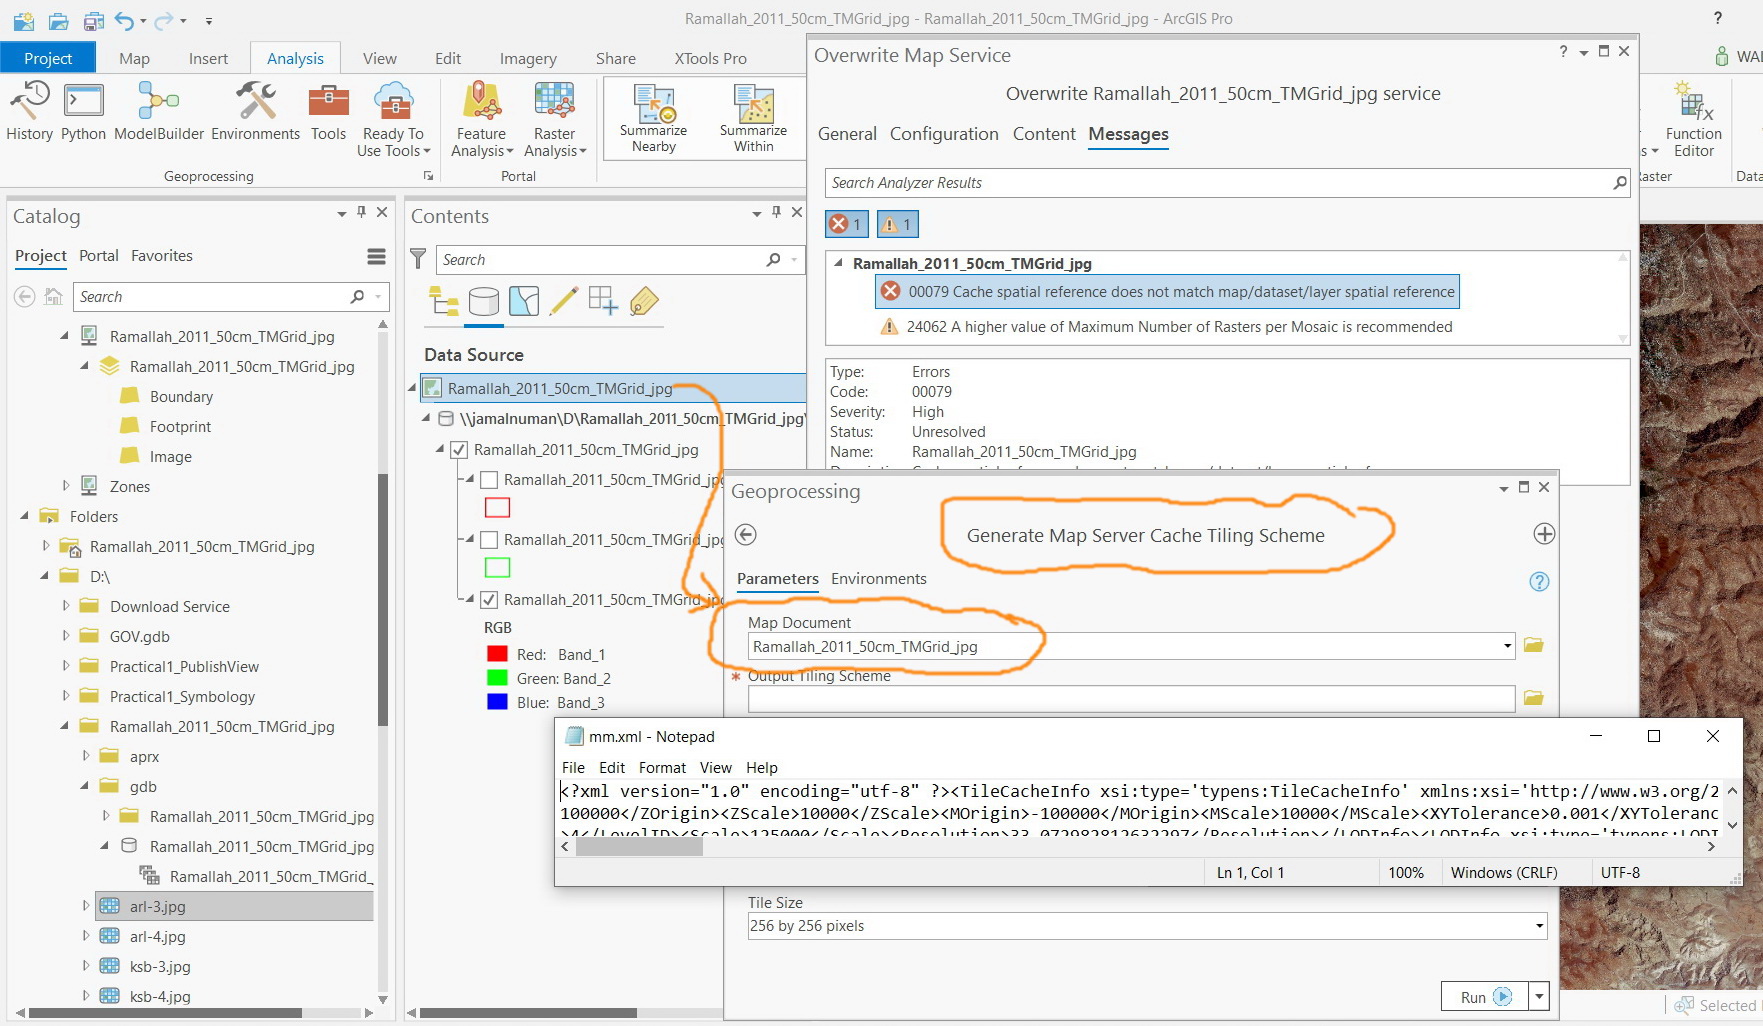The width and height of the screenshot is (1763, 1026).
Task: Save the project from Quick Access Toolbar
Action: click(x=93, y=20)
